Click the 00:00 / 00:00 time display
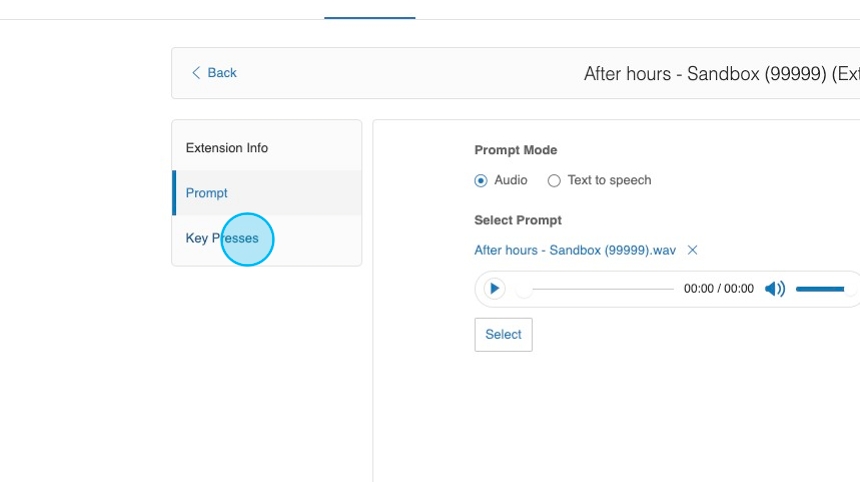Viewport: 860px width, 482px height. point(719,289)
